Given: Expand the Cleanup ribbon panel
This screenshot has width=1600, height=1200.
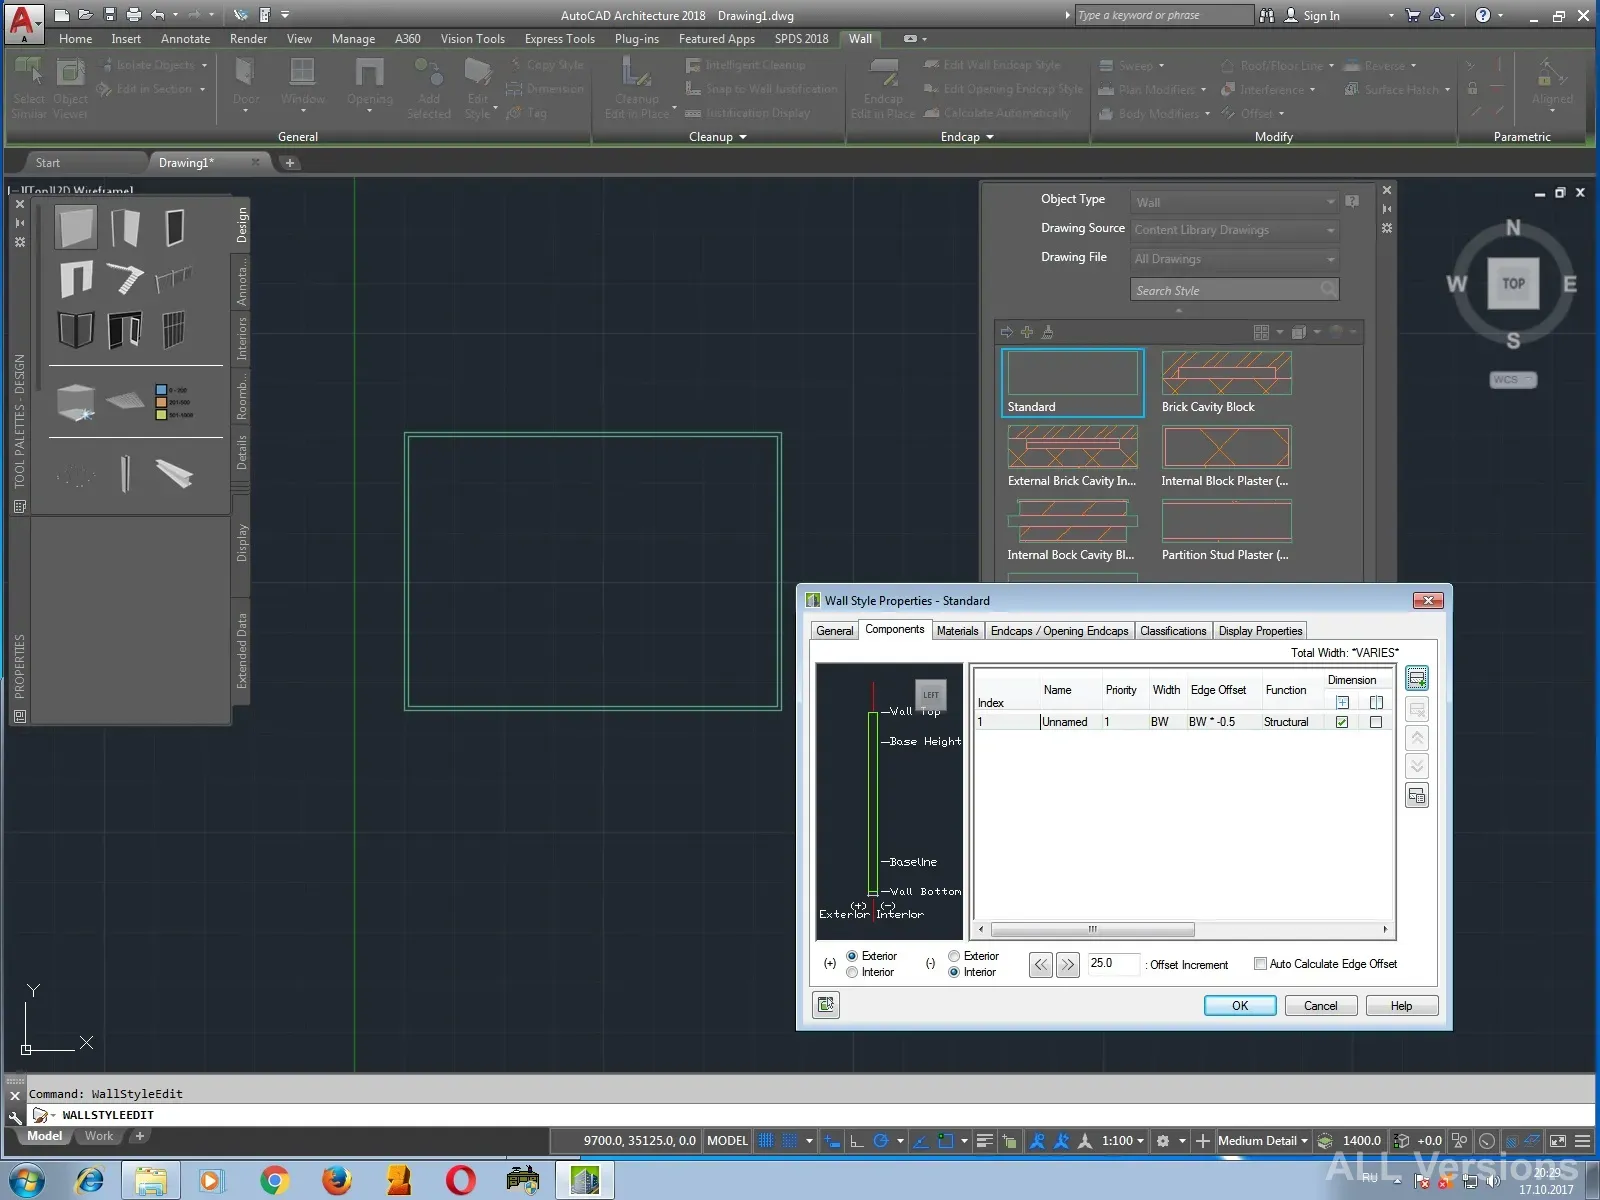Looking at the screenshot, I should pos(718,137).
